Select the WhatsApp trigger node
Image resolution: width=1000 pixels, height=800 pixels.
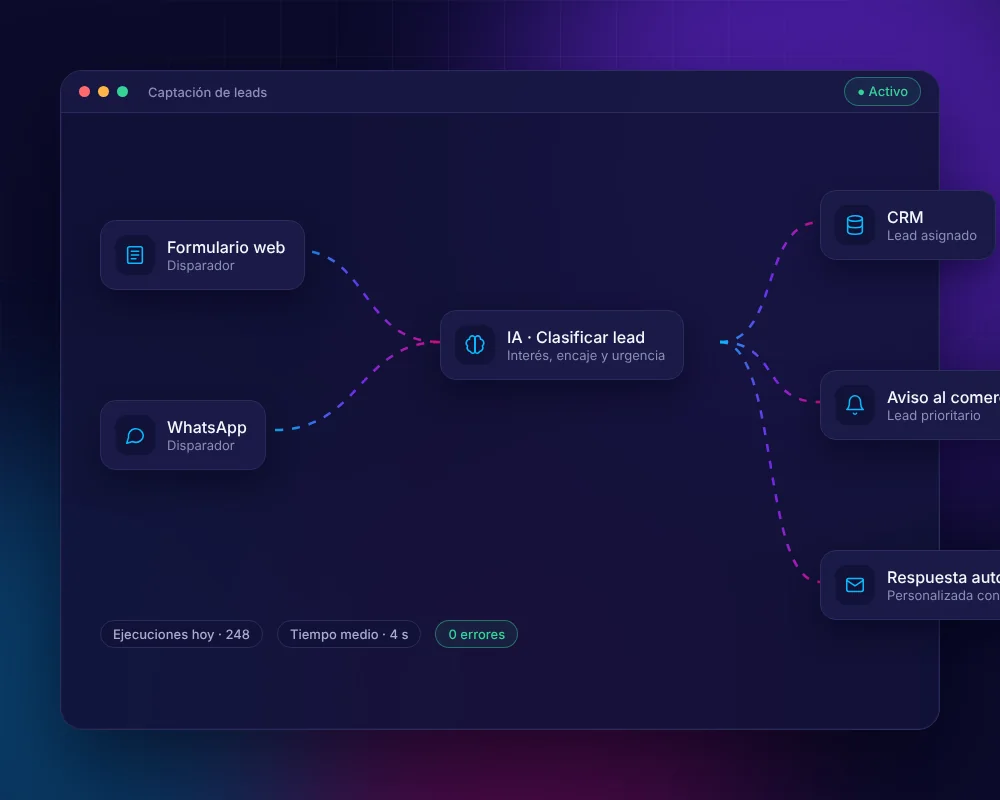pos(183,435)
